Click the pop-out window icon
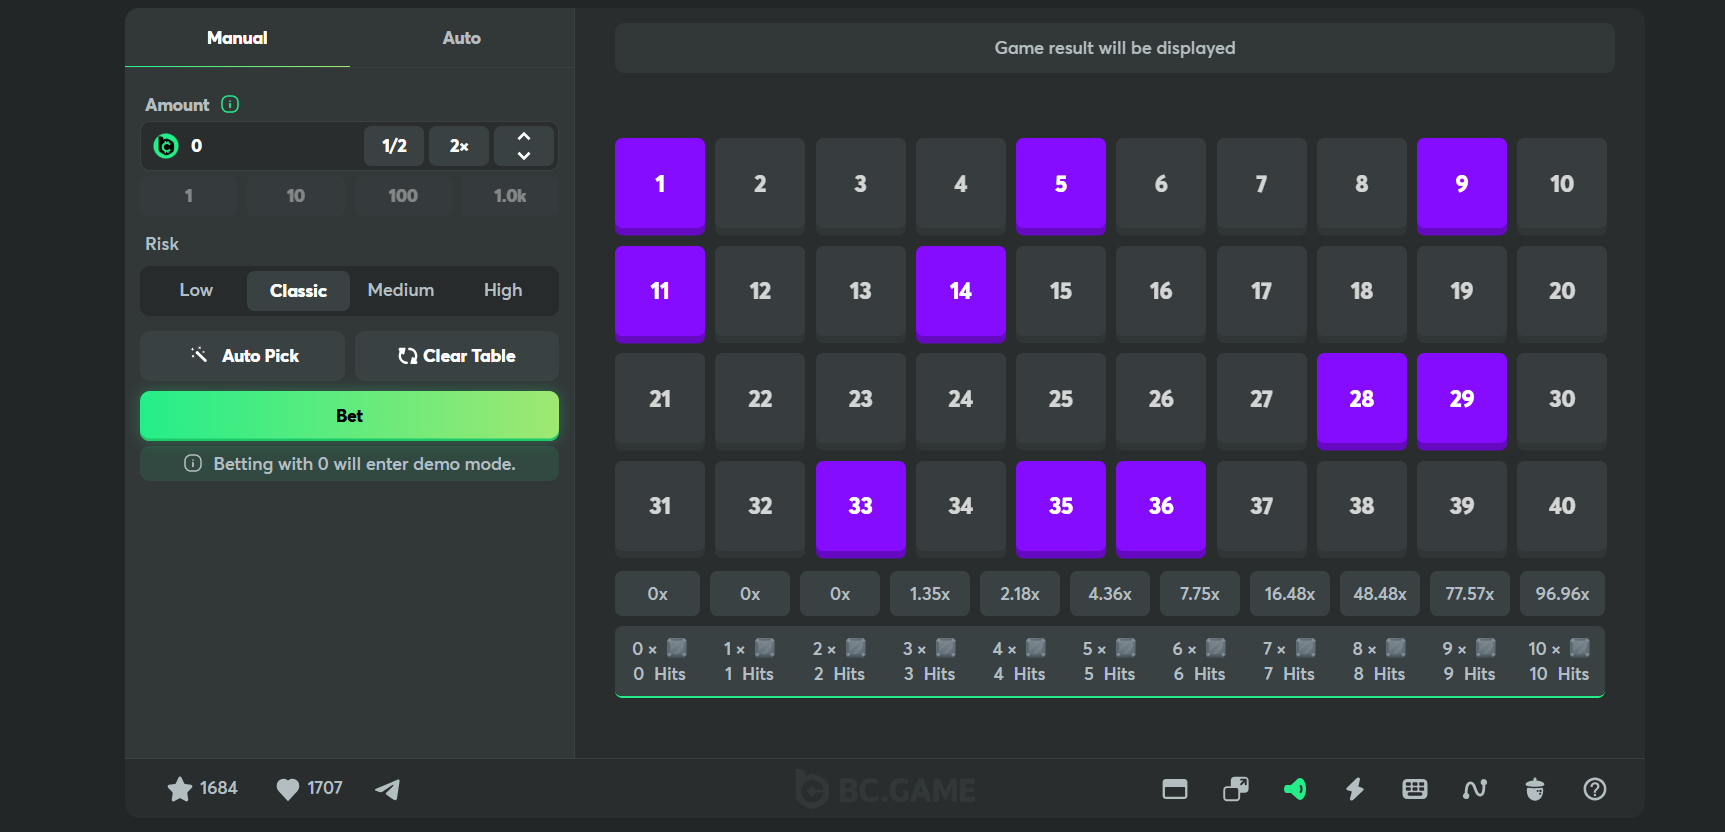Image resolution: width=1725 pixels, height=832 pixels. tap(1235, 789)
